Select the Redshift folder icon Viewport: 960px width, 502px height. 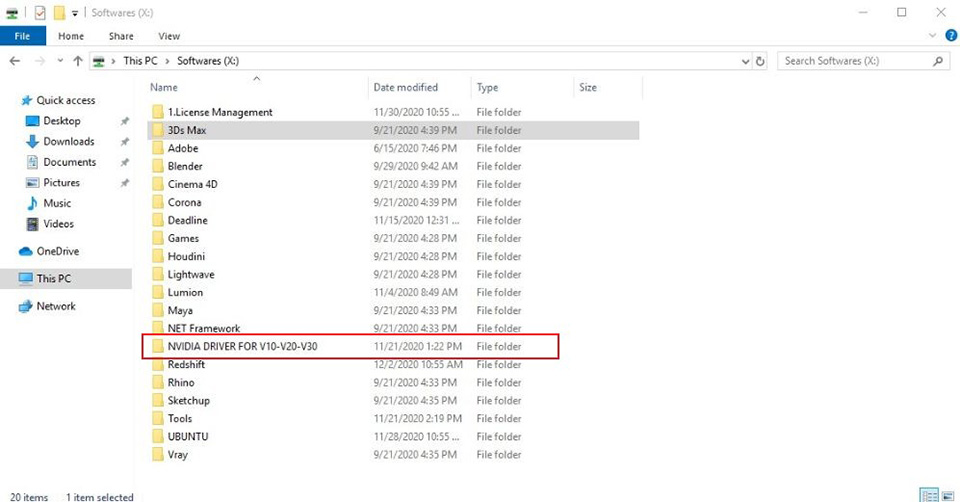coord(158,364)
